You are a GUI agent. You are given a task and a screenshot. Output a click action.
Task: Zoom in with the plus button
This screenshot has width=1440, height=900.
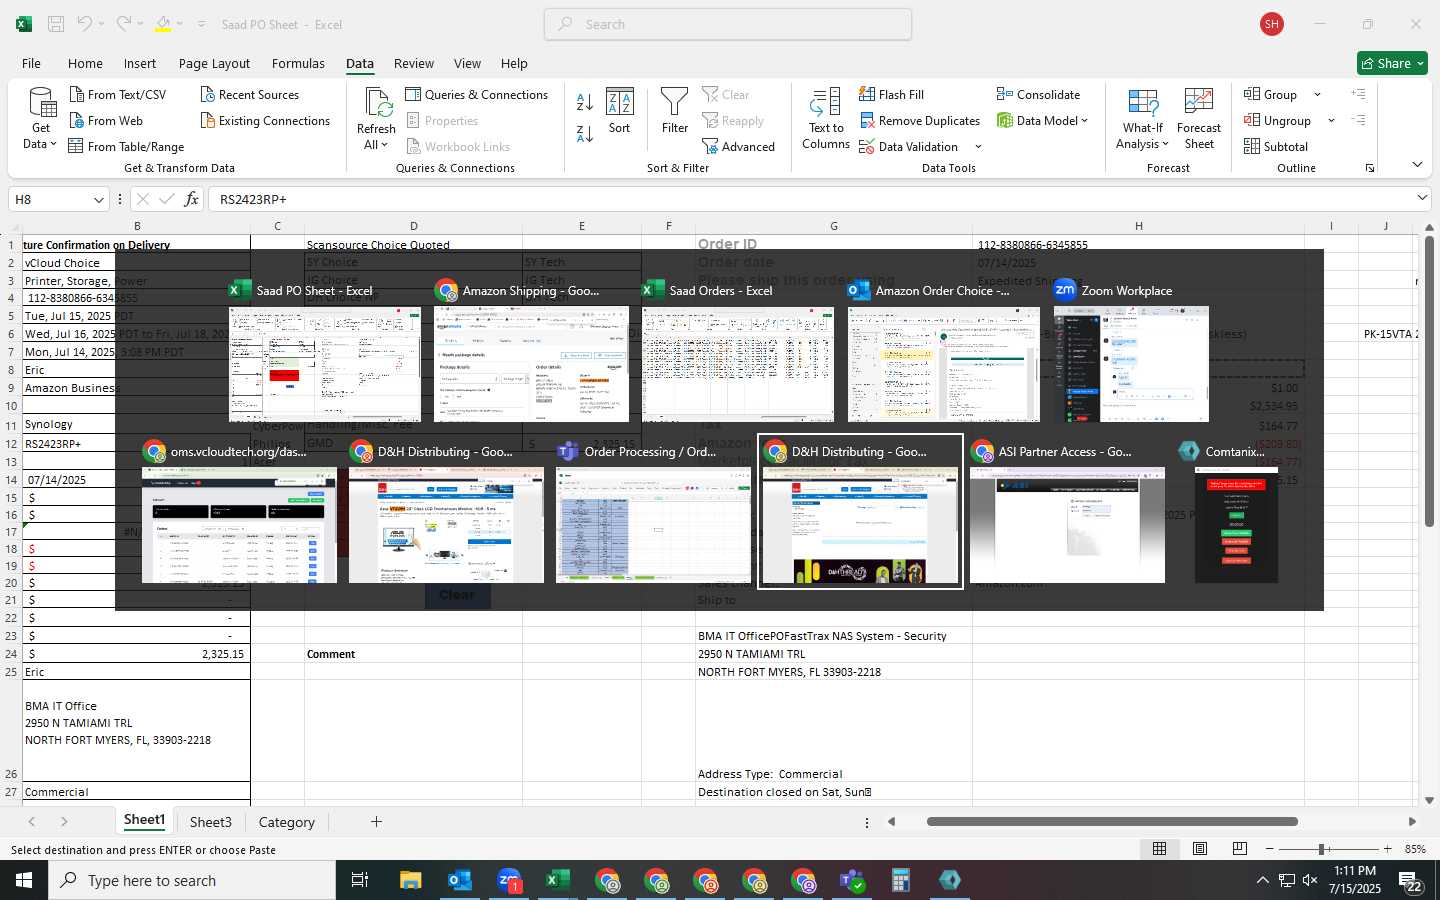coord(1387,849)
